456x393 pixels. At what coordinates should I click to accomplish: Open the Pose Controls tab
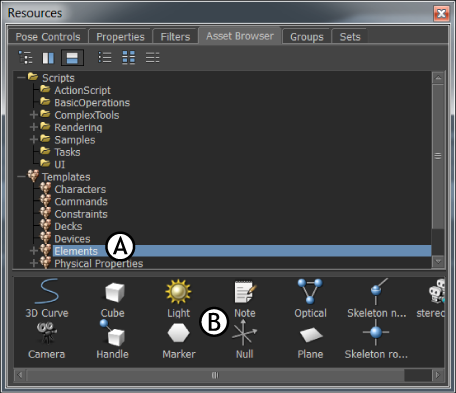pyautogui.click(x=48, y=37)
